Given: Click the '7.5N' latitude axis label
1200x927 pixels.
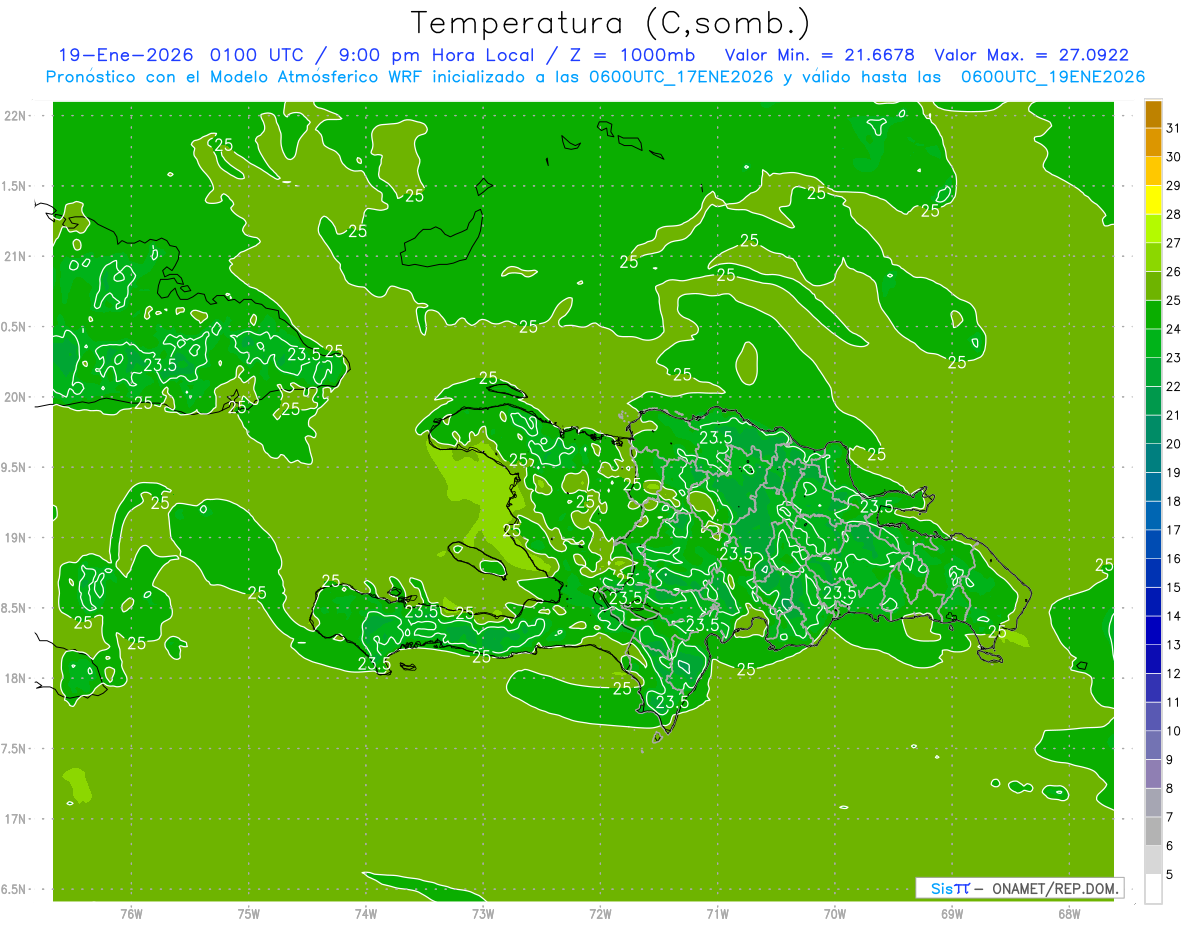Looking at the screenshot, I should point(15,749).
